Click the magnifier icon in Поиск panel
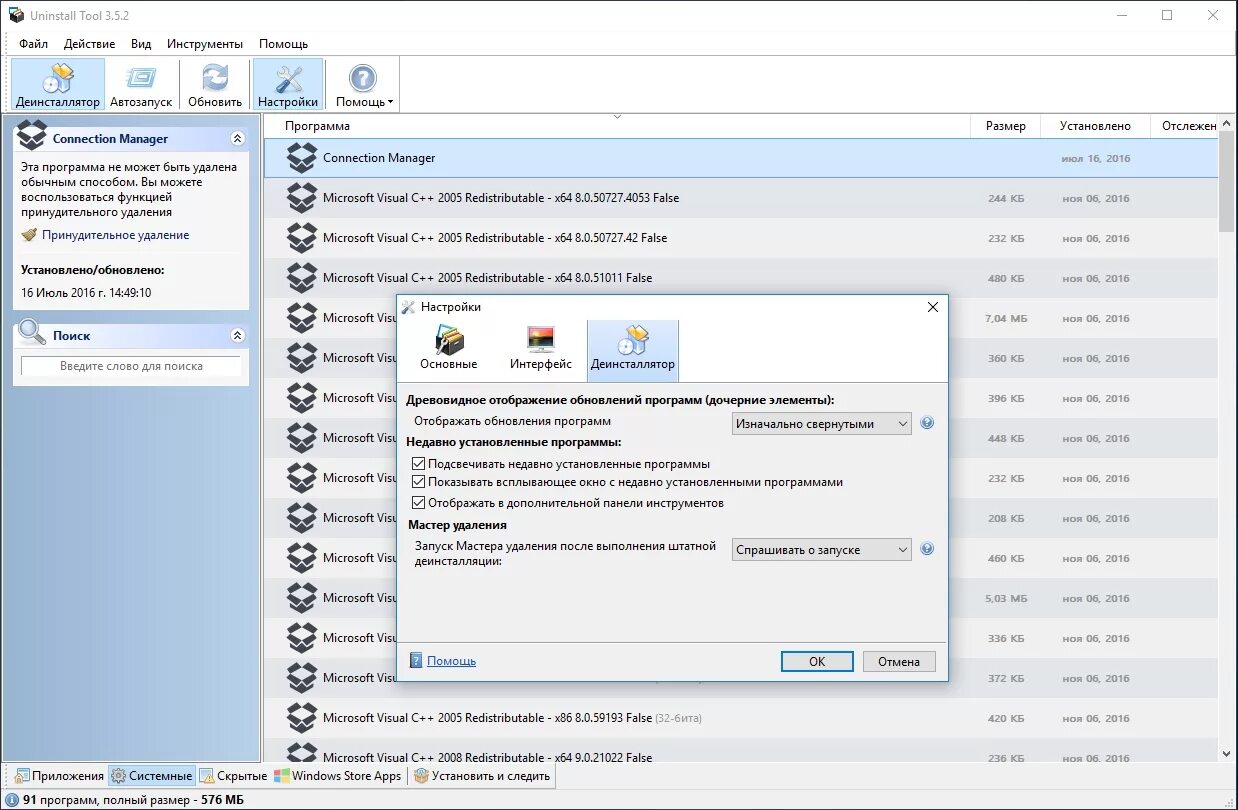 point(32,333)
